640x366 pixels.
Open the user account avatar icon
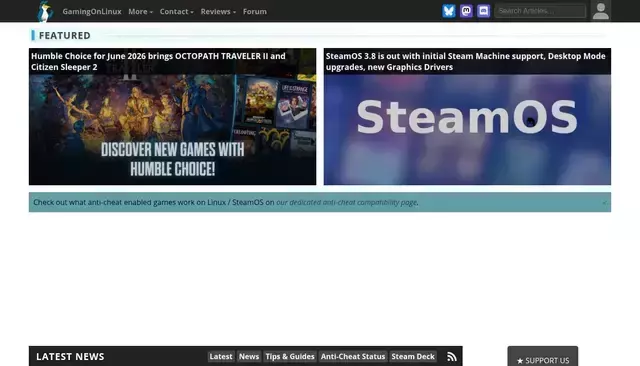coord(601,11)
